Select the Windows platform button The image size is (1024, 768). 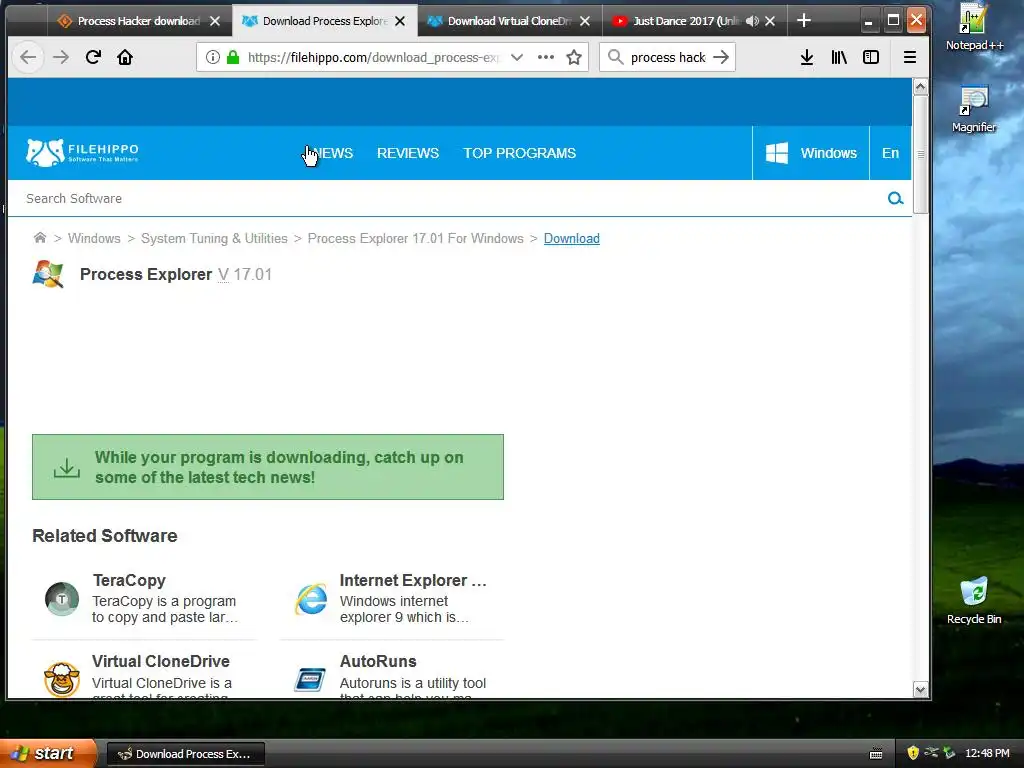[811, 153]
